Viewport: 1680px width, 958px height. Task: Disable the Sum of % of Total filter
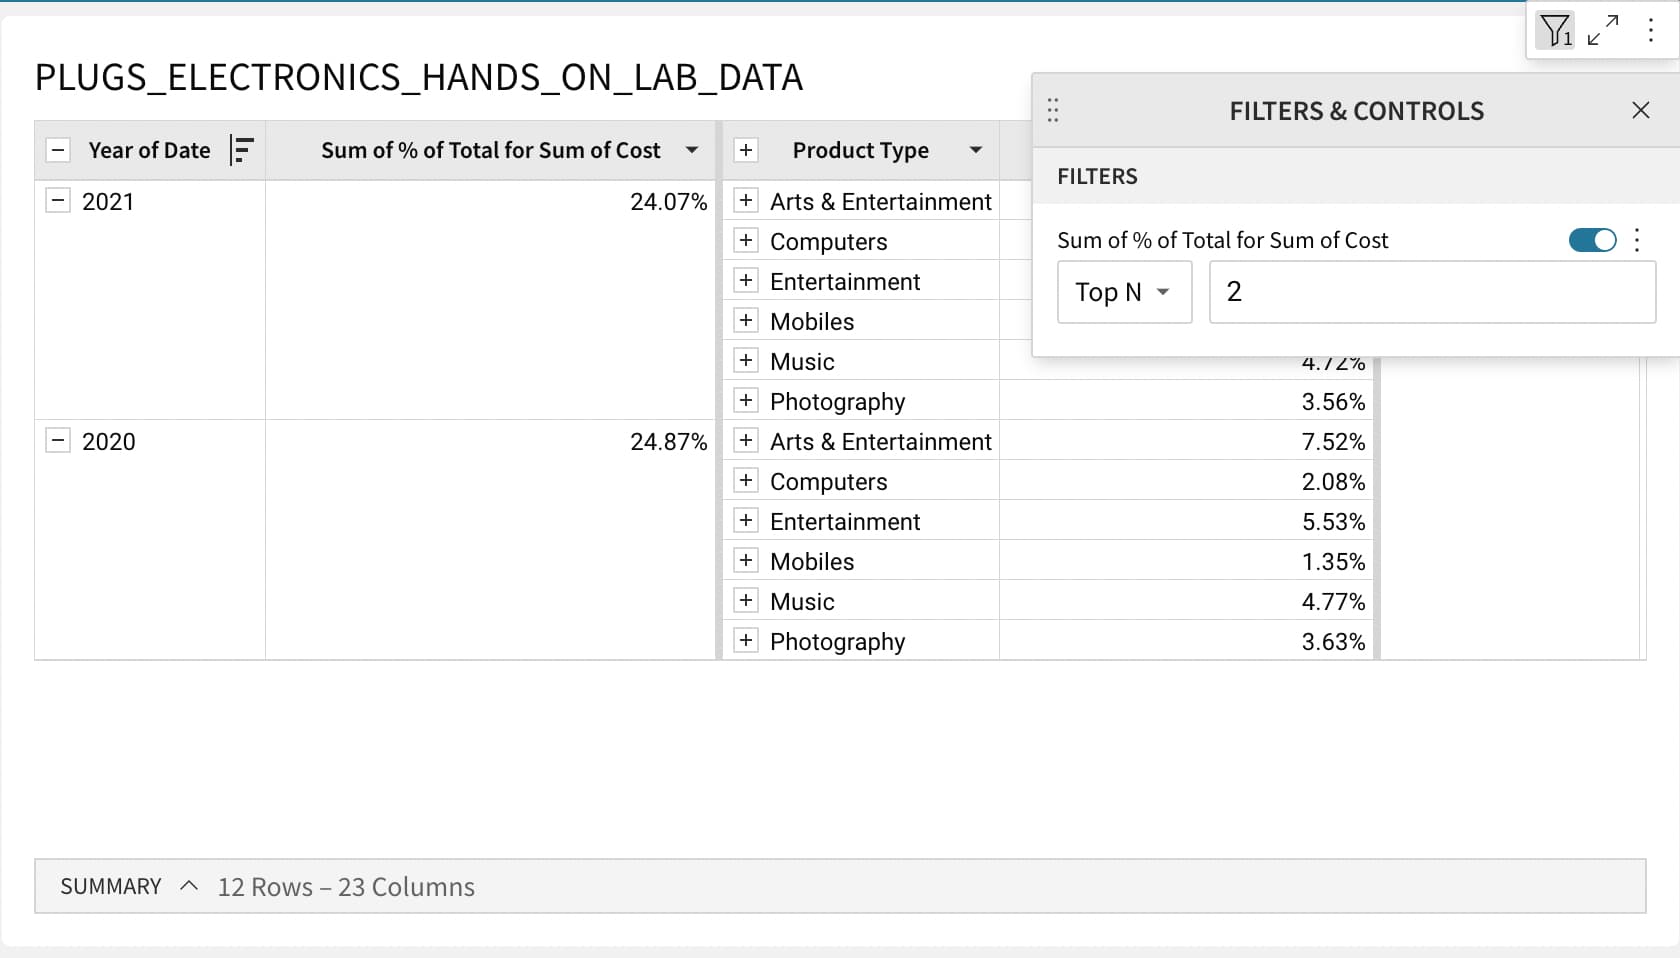(1592, 240)
